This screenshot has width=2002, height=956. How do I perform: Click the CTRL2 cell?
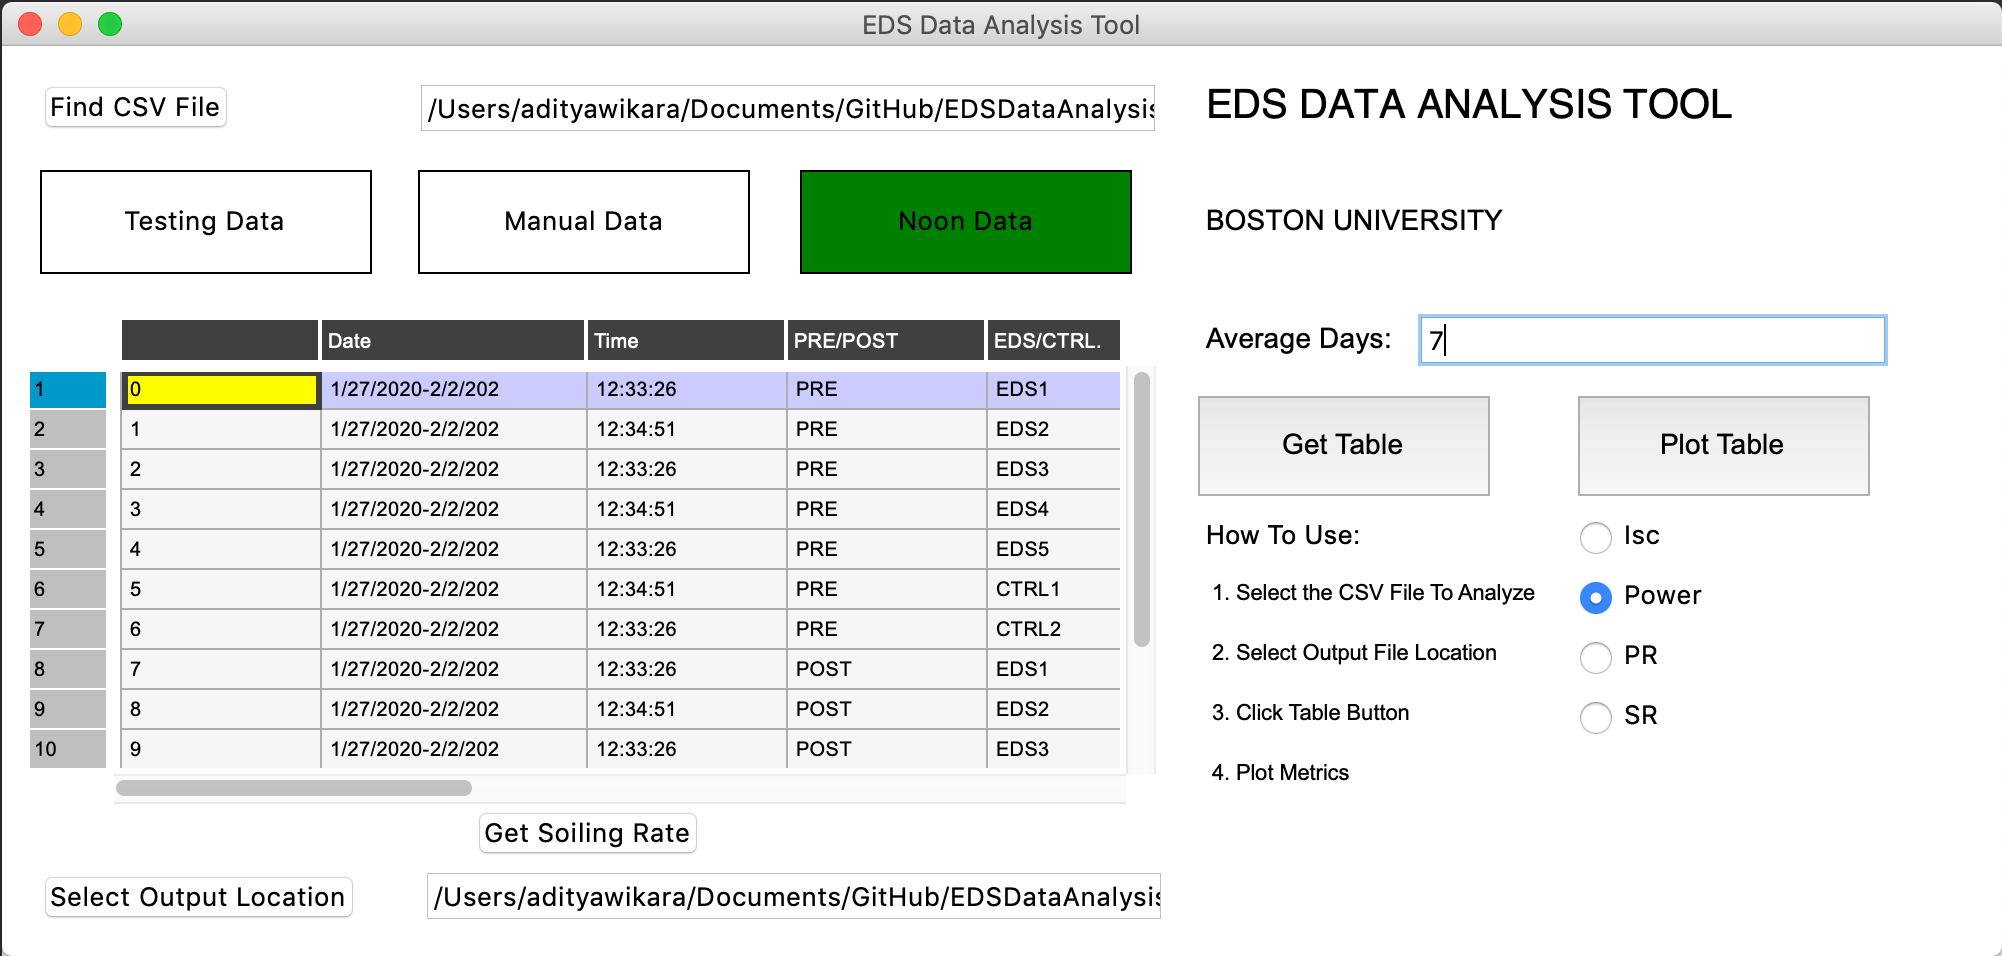point(1054,629)
